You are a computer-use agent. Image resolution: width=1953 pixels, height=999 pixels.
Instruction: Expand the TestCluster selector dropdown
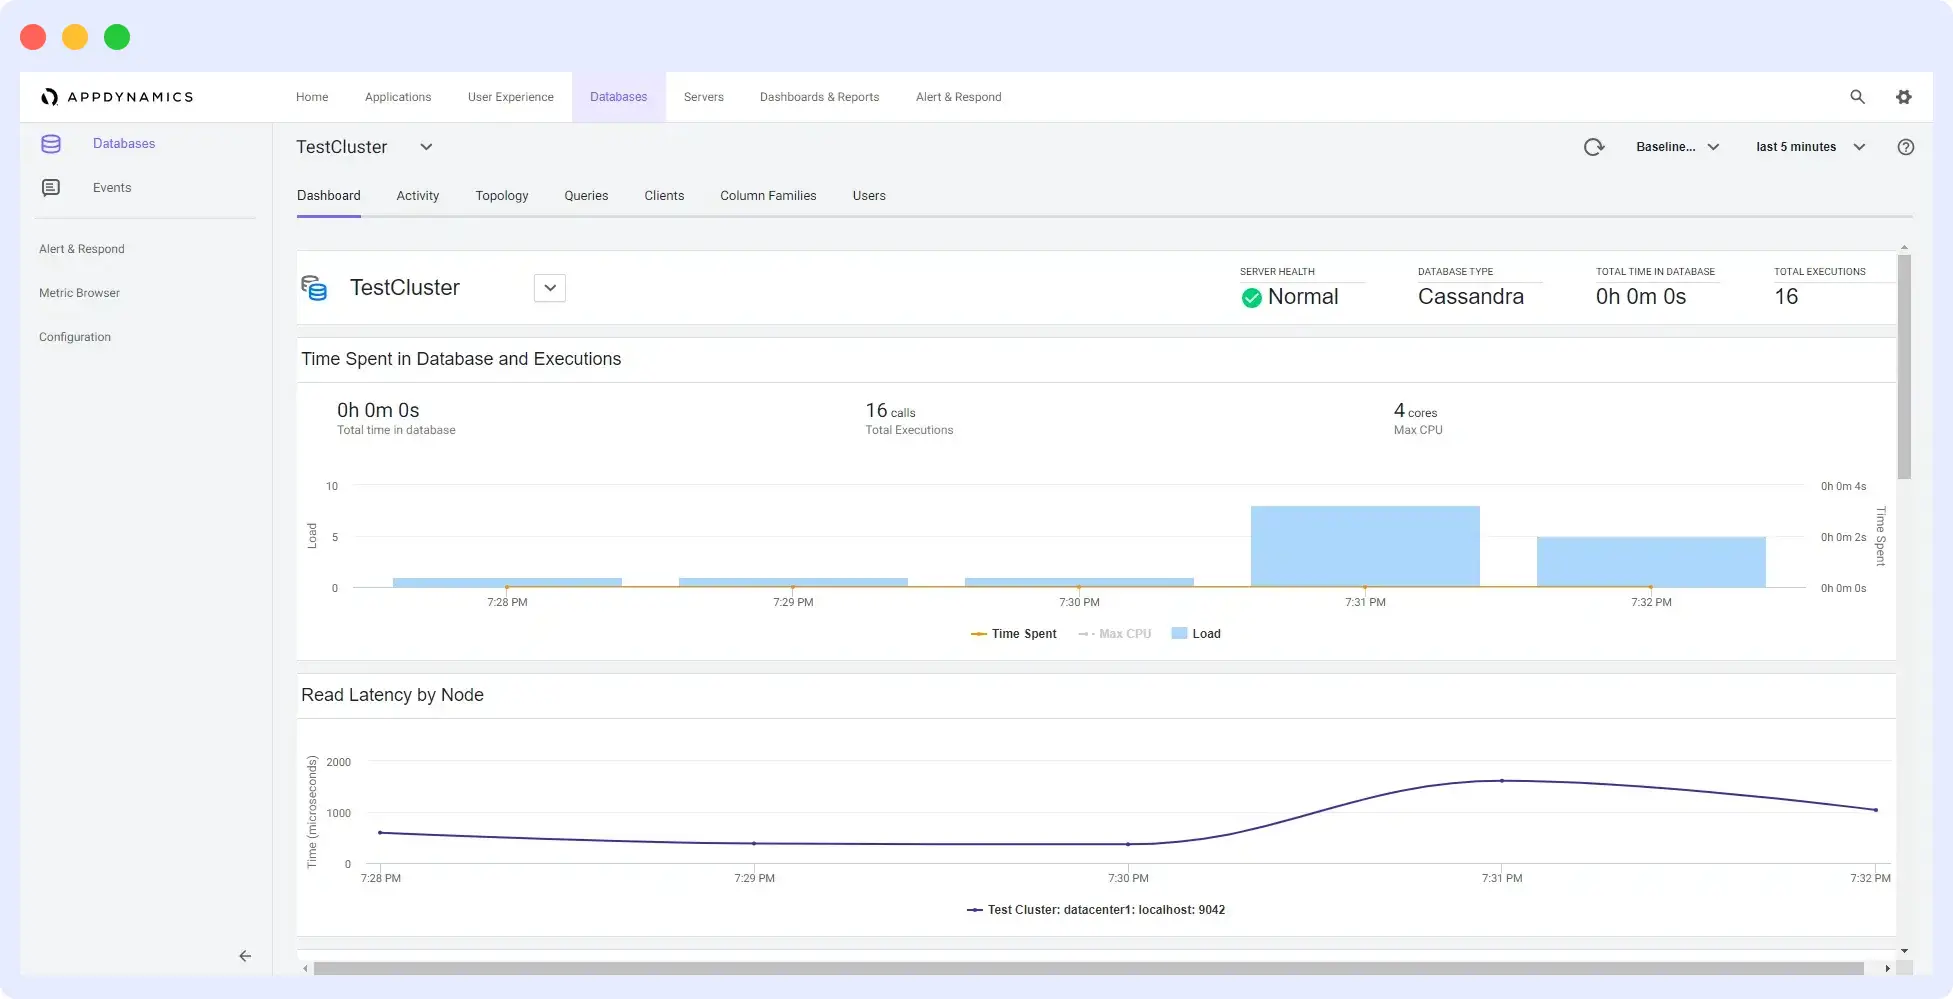(x=427, y=147)
